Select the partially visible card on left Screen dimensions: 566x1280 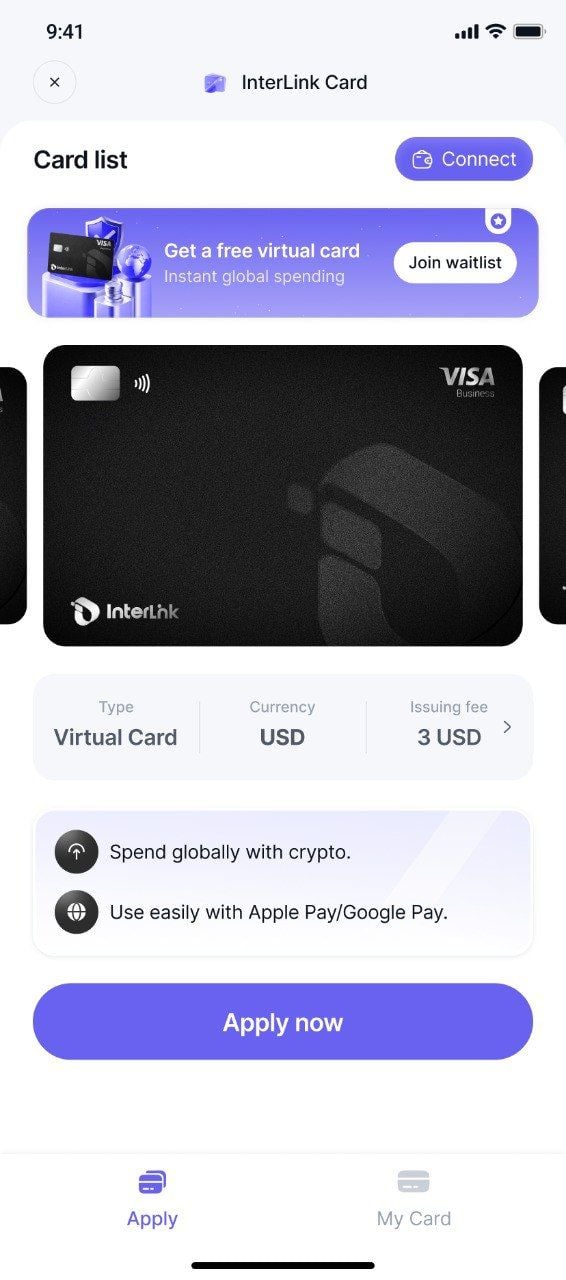(13, 496)
